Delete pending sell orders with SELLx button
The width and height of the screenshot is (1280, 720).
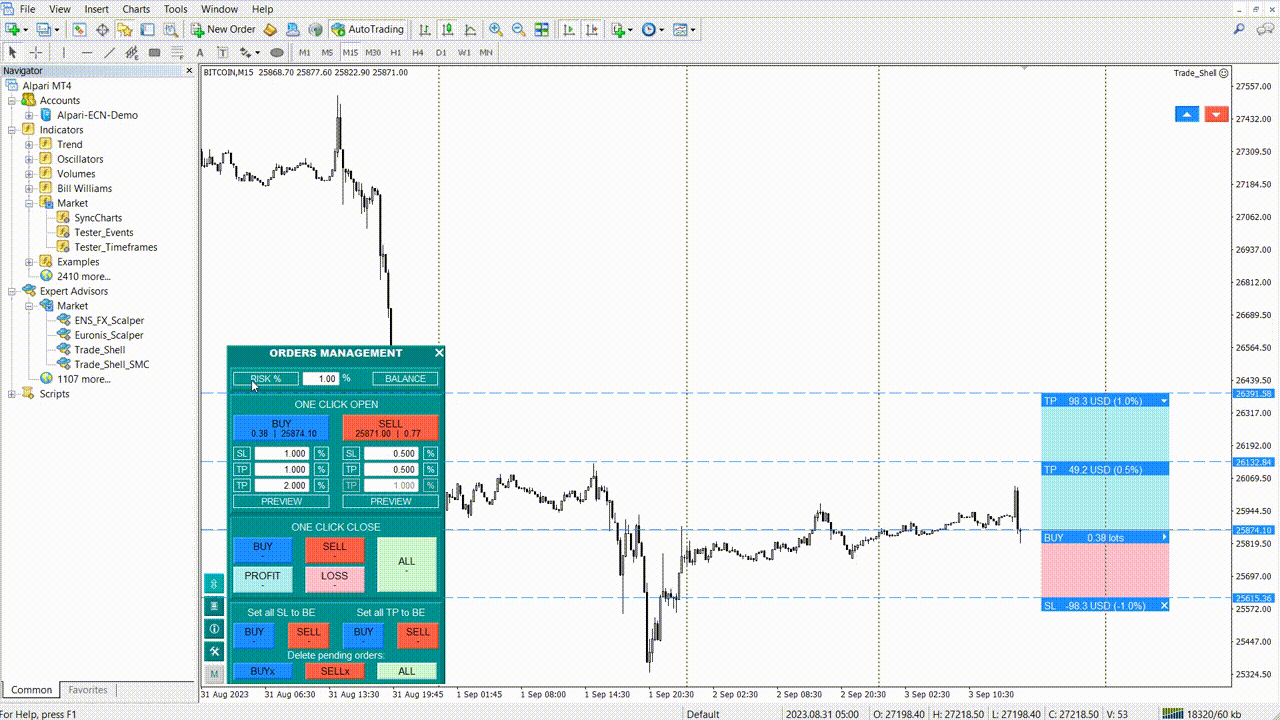point(334,671)
